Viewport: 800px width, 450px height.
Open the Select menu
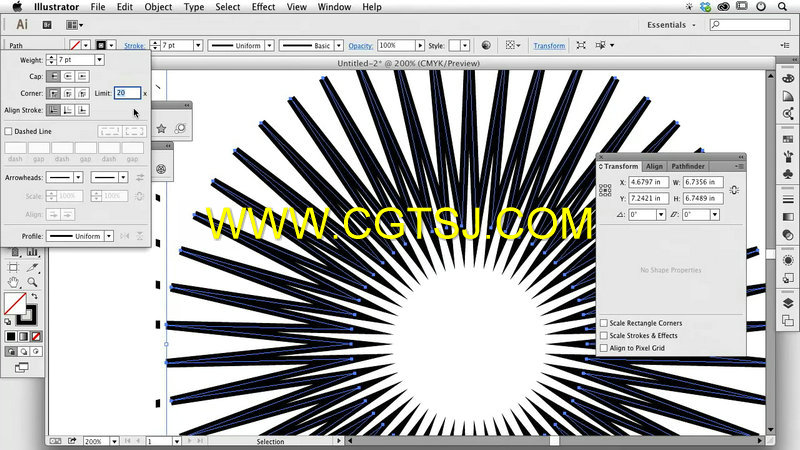click(x=228, y=7)
